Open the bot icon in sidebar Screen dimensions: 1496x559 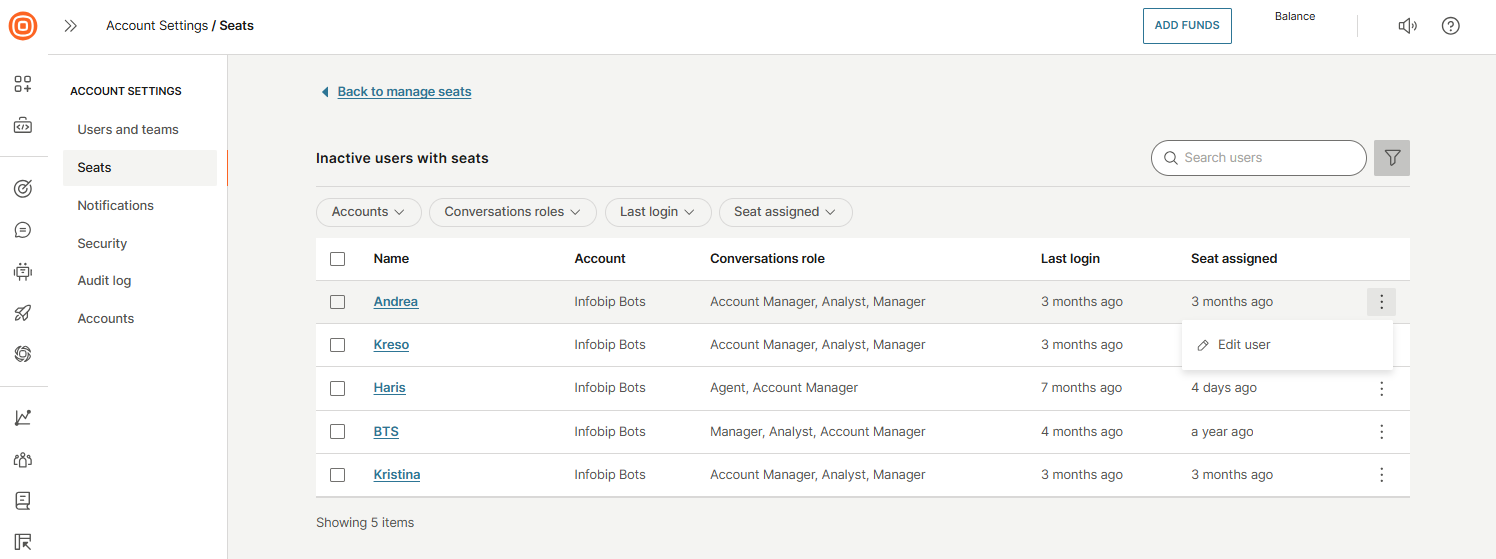tap(23, 271)
